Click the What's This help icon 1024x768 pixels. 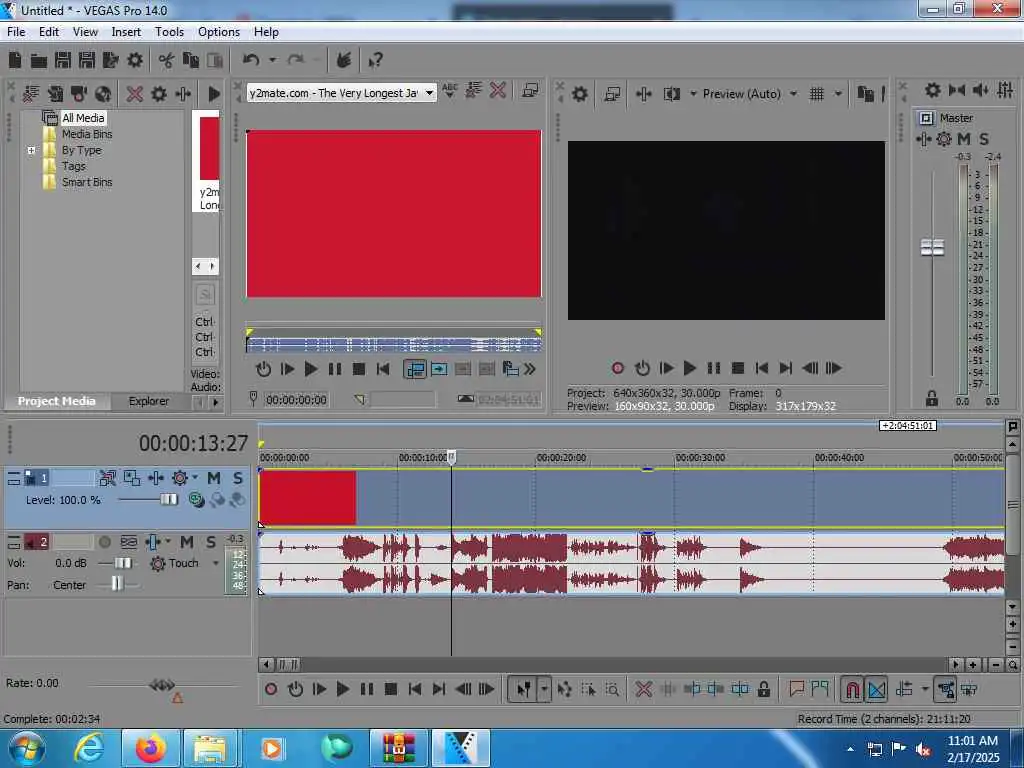click(376, 61)
